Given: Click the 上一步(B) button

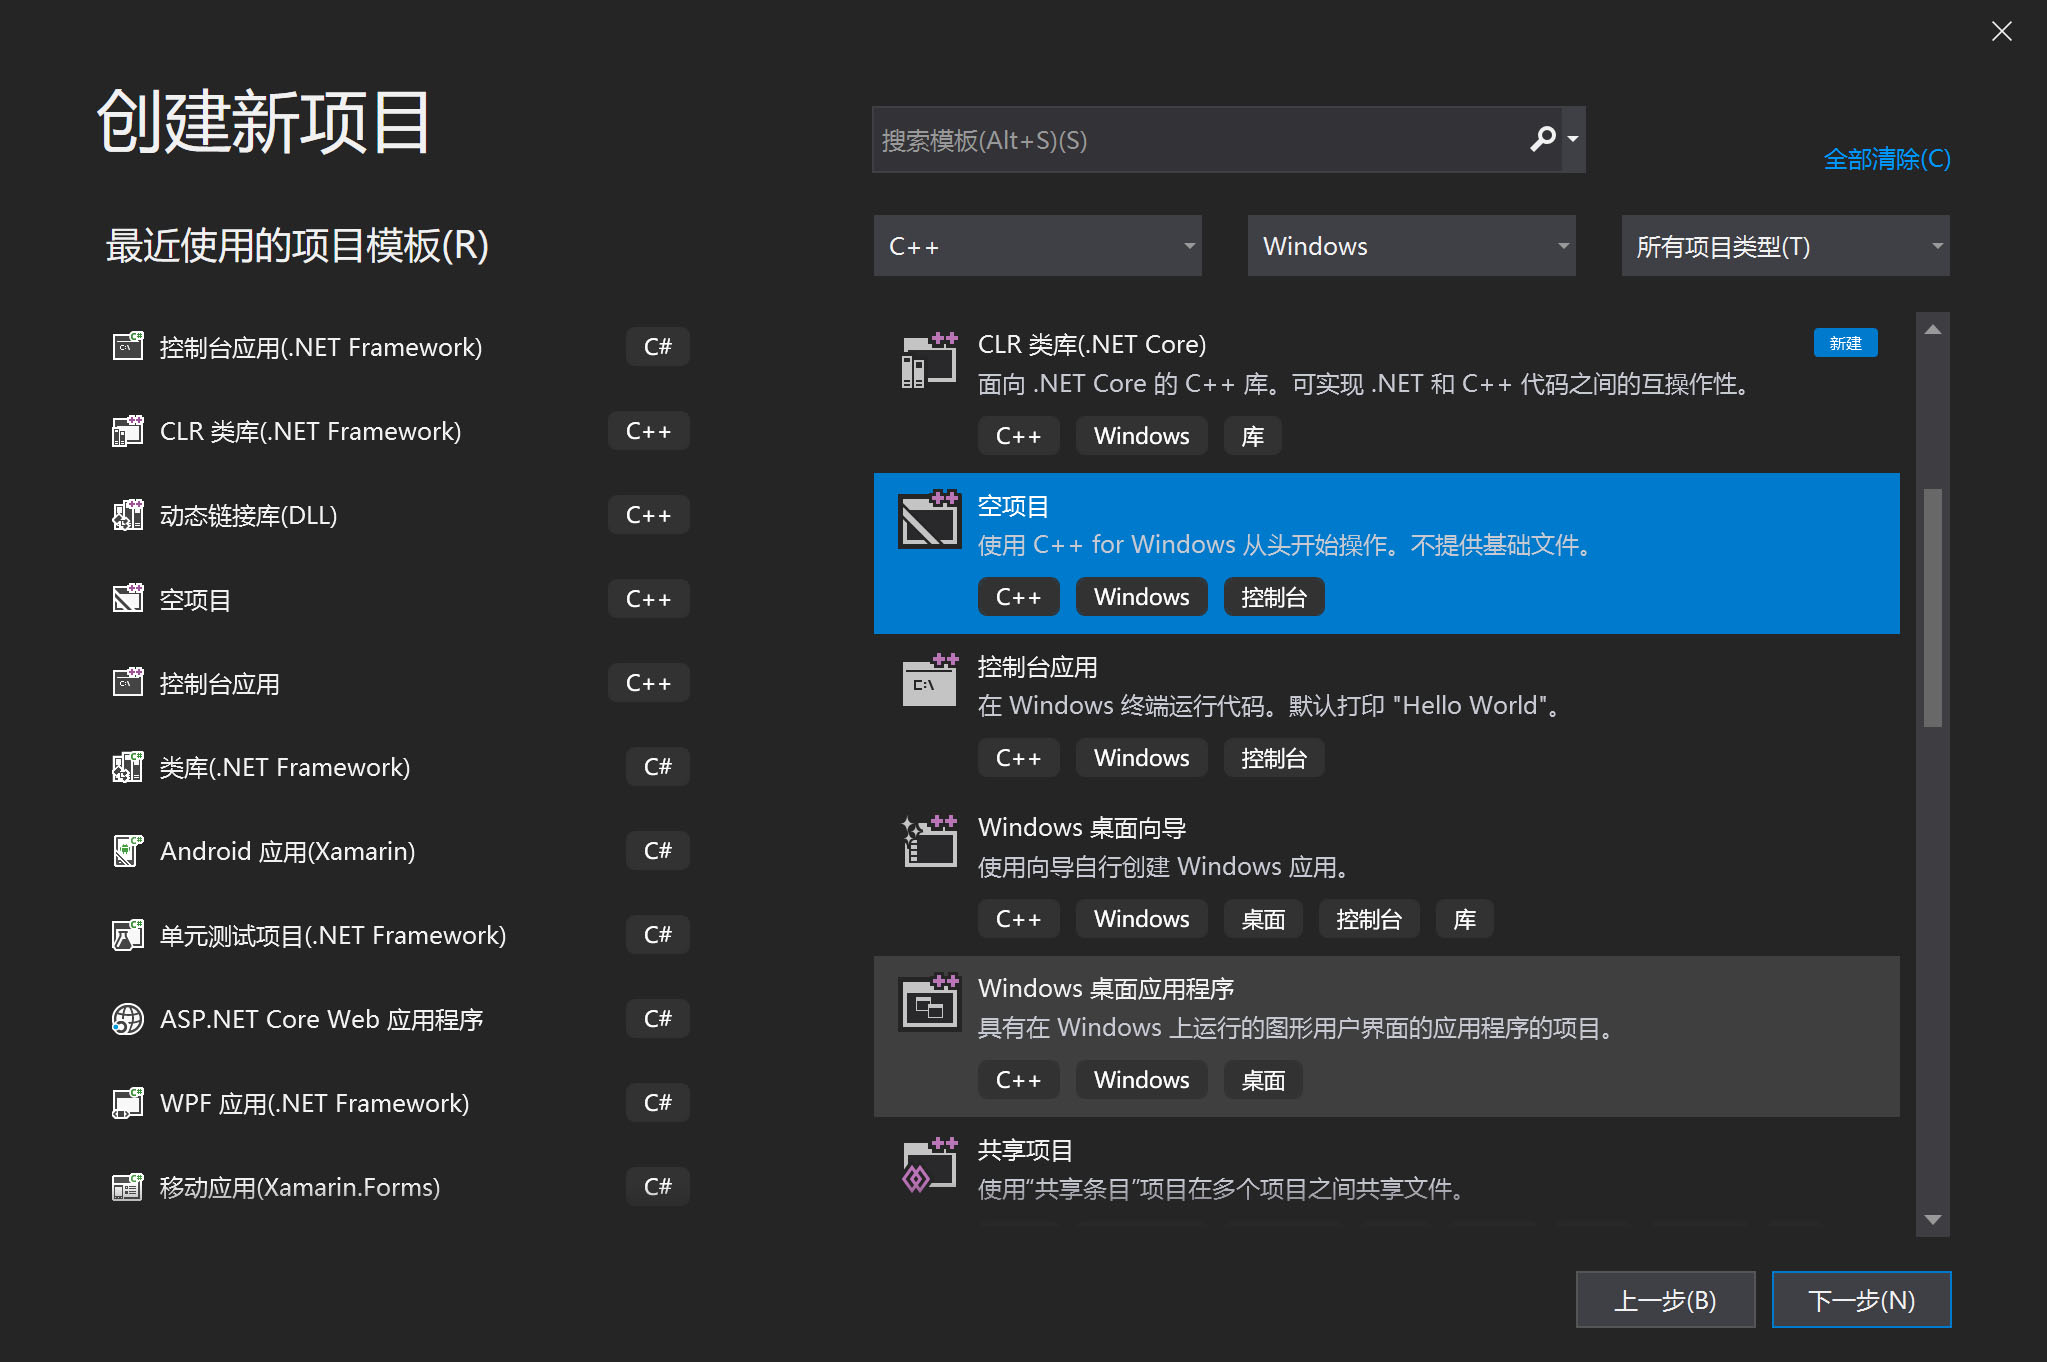Looking at the screenshot, I should (1665, 1299).
